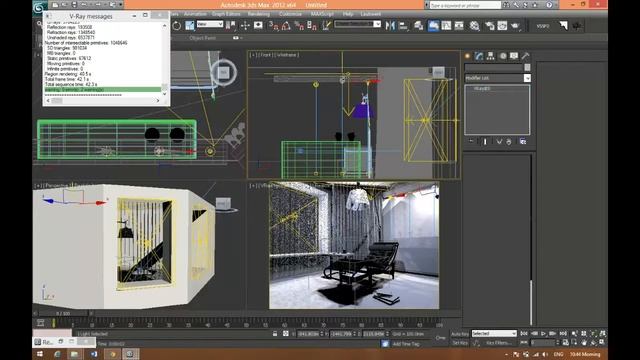Open reference coordinate system View dropdown
This screenshot has width=640, height=360.
click(x=210, y=24)
